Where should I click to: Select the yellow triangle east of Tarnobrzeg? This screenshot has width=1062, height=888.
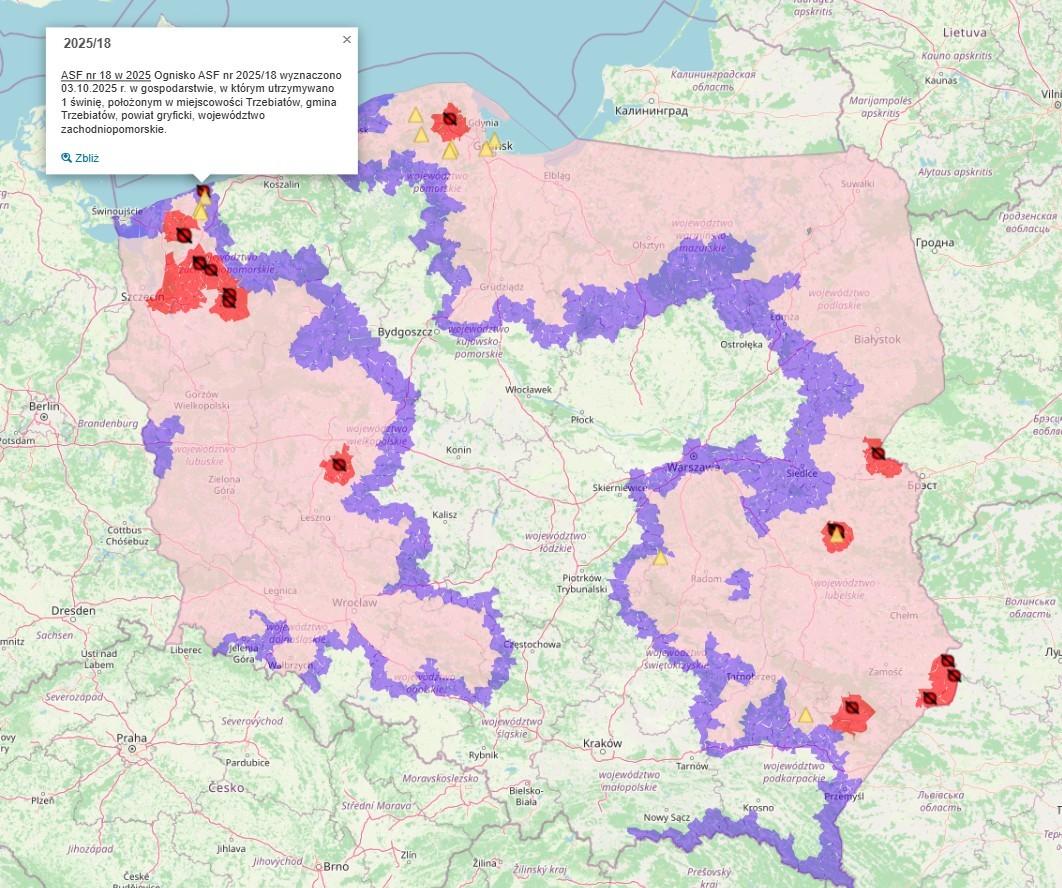[x=805, y=716]
